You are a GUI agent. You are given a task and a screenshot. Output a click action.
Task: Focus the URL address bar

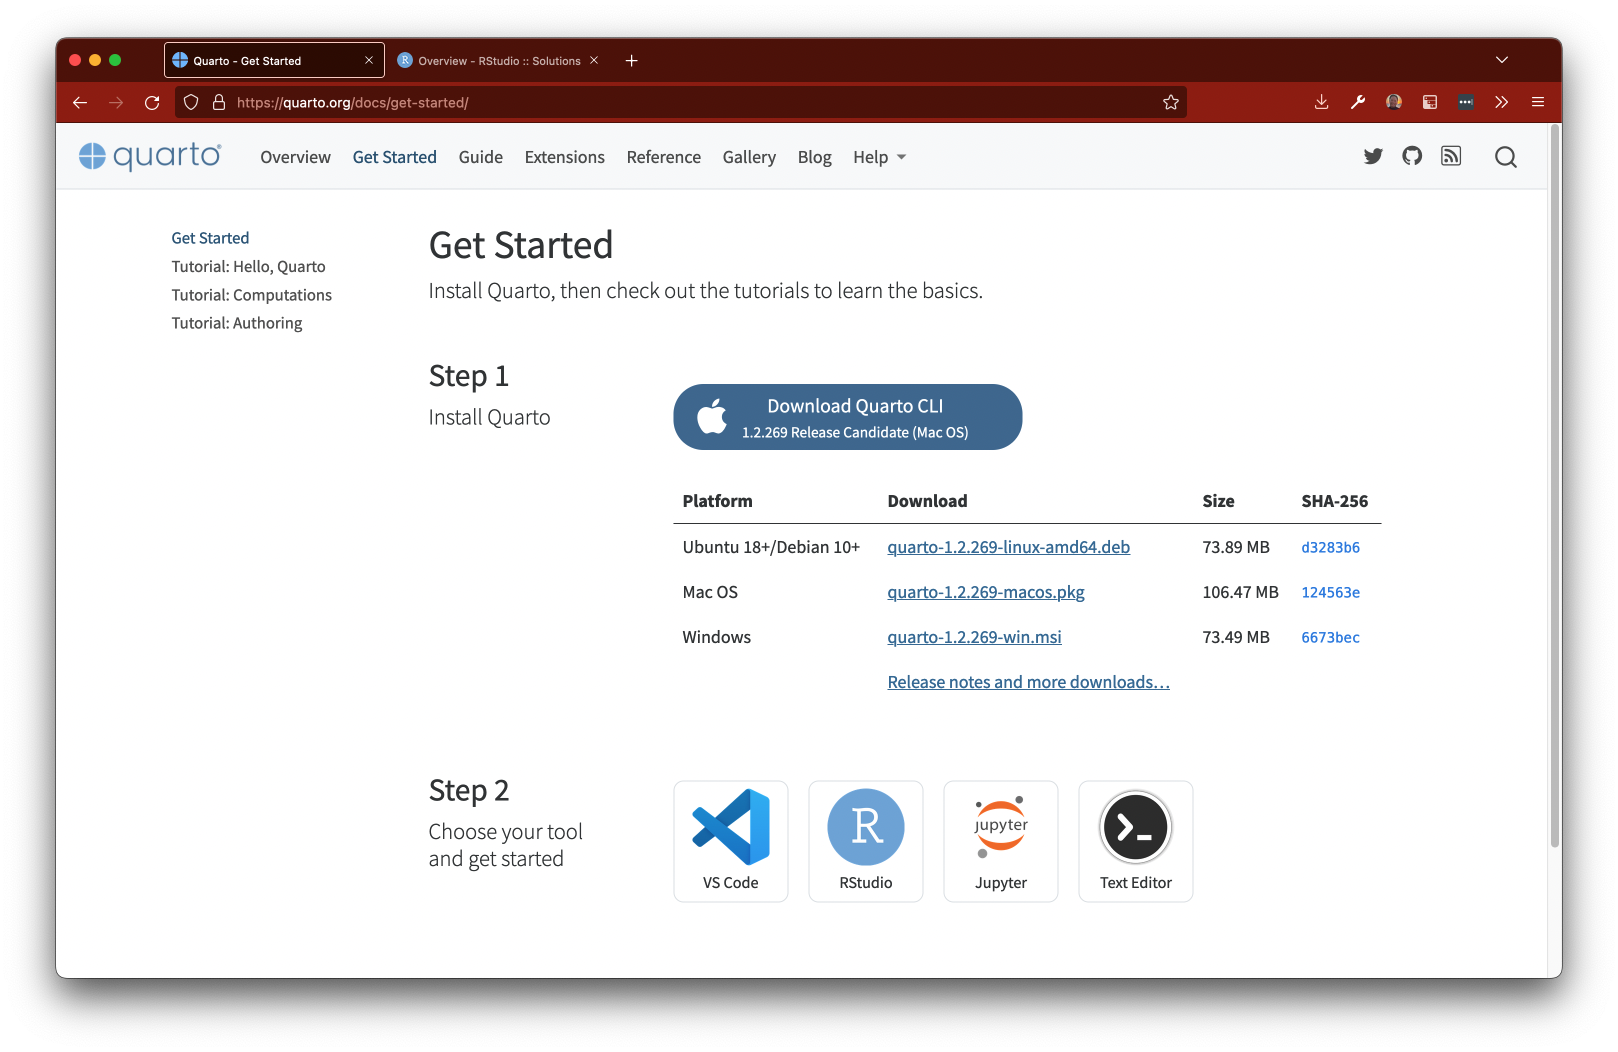(x=690, y=102)
